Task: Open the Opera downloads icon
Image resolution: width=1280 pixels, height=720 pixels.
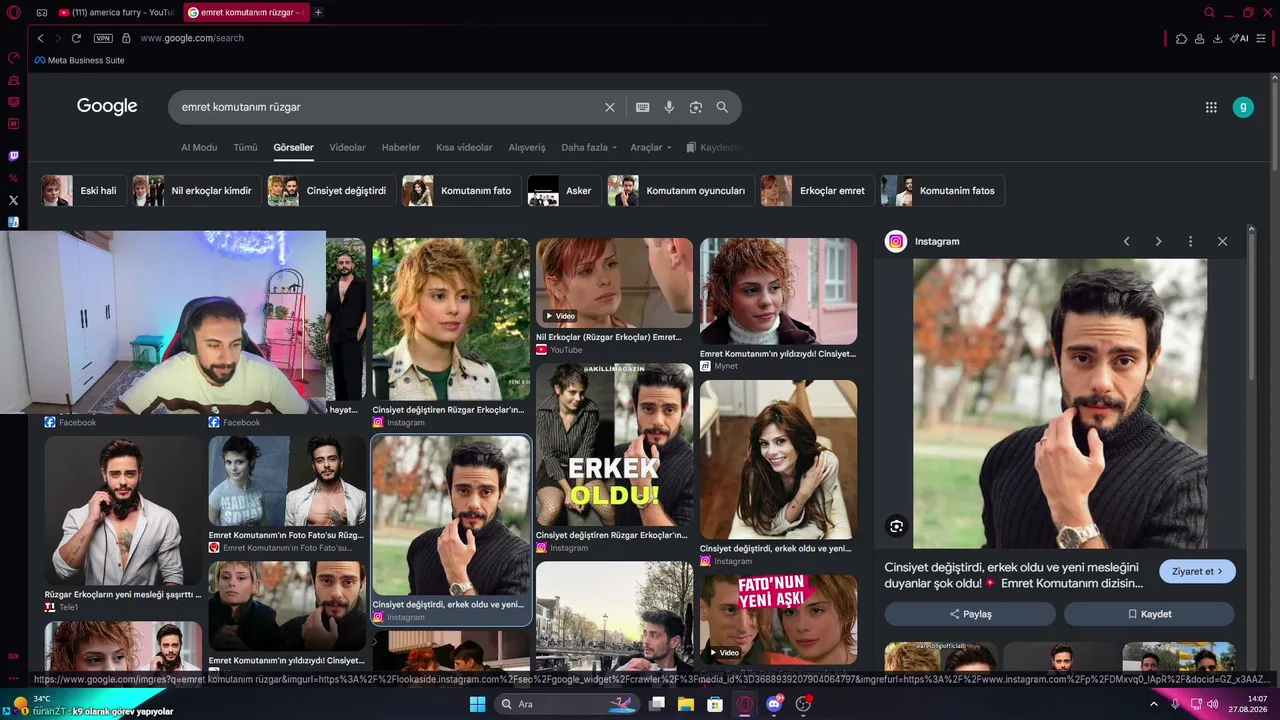Action: [x=1217, y=38]
